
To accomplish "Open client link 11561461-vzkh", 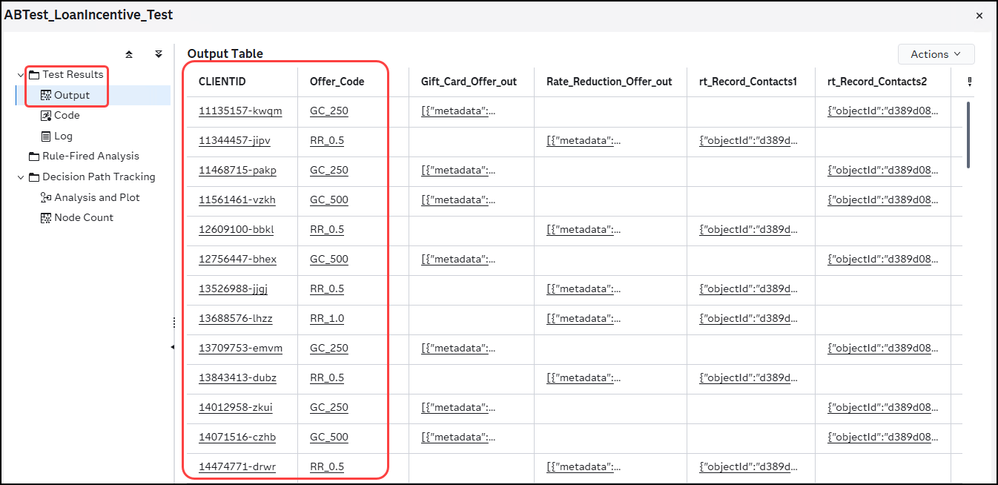I will [x=237, y=200].
